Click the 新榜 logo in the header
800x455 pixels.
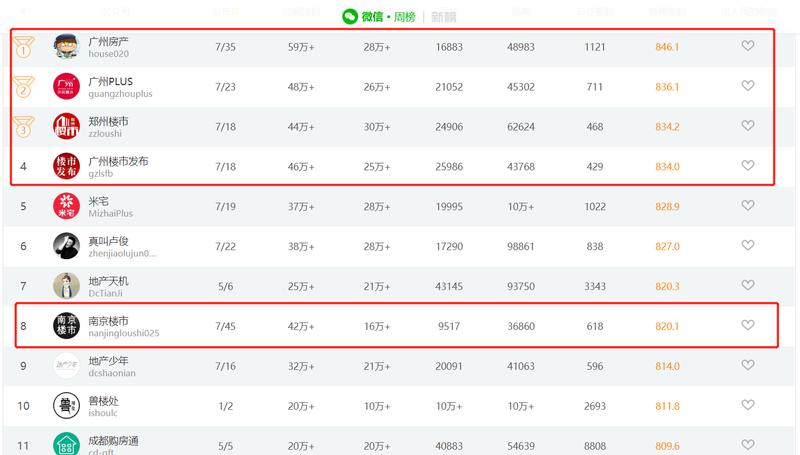coord(443,16)
